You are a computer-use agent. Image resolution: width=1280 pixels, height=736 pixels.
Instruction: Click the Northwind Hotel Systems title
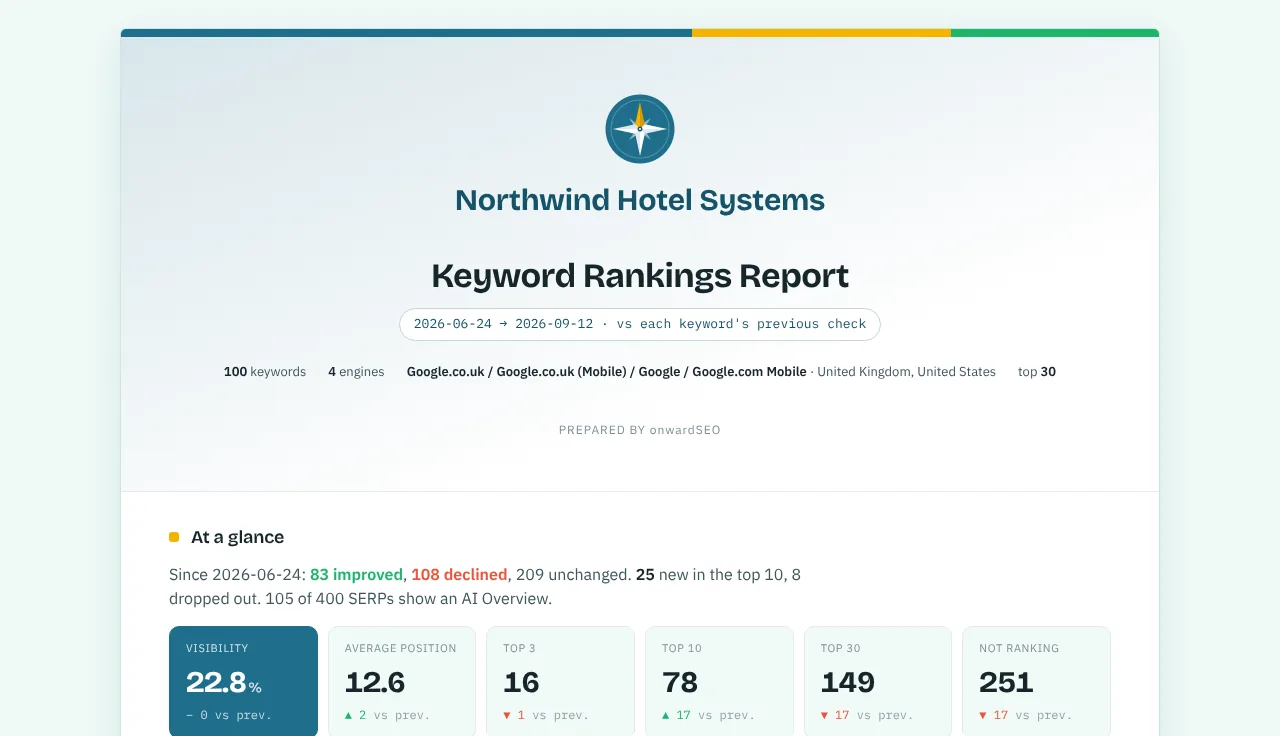pyautogui.click(x=640, y=200)
